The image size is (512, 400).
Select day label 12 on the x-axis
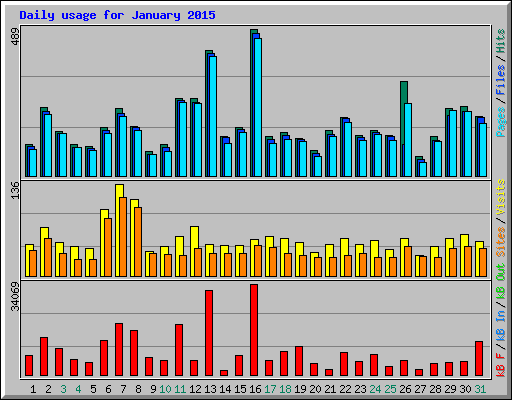pyautogui.click(x=195, y=389)
